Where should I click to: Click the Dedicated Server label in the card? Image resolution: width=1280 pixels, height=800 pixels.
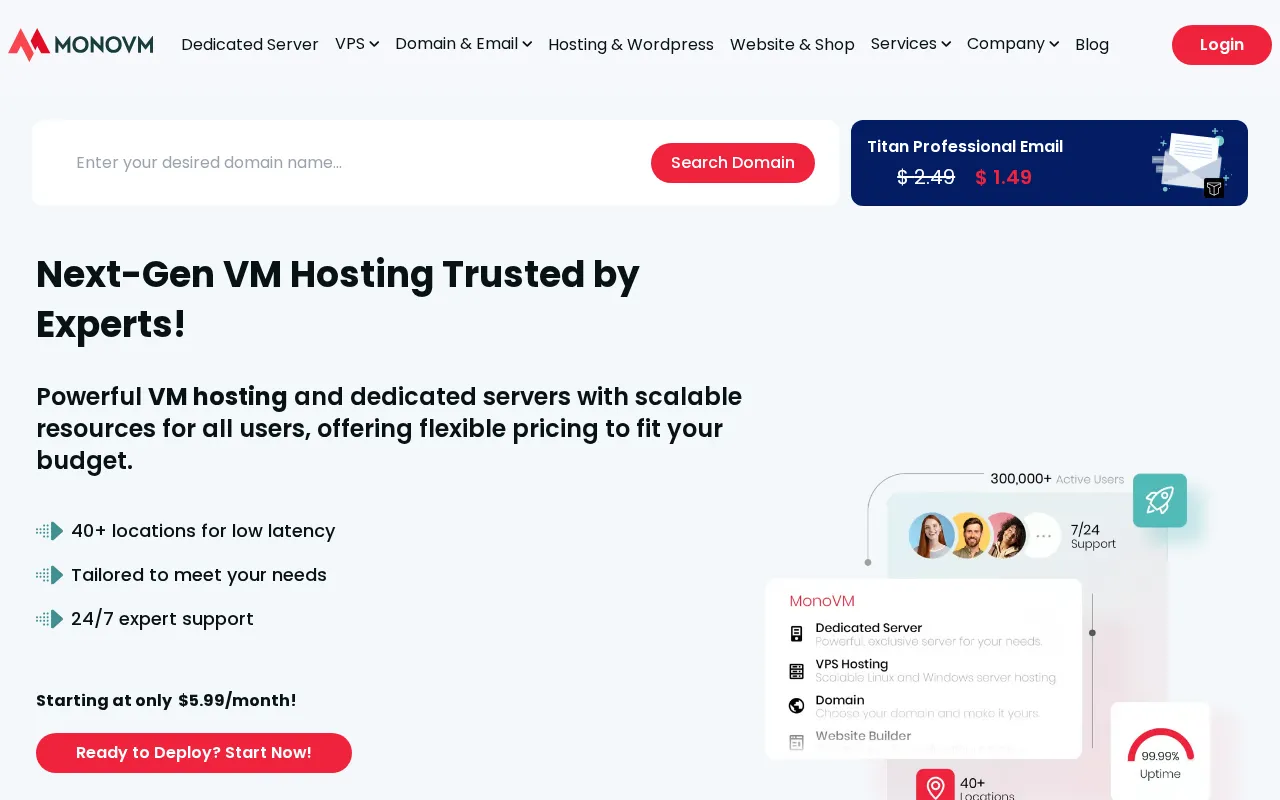point(869,628)
